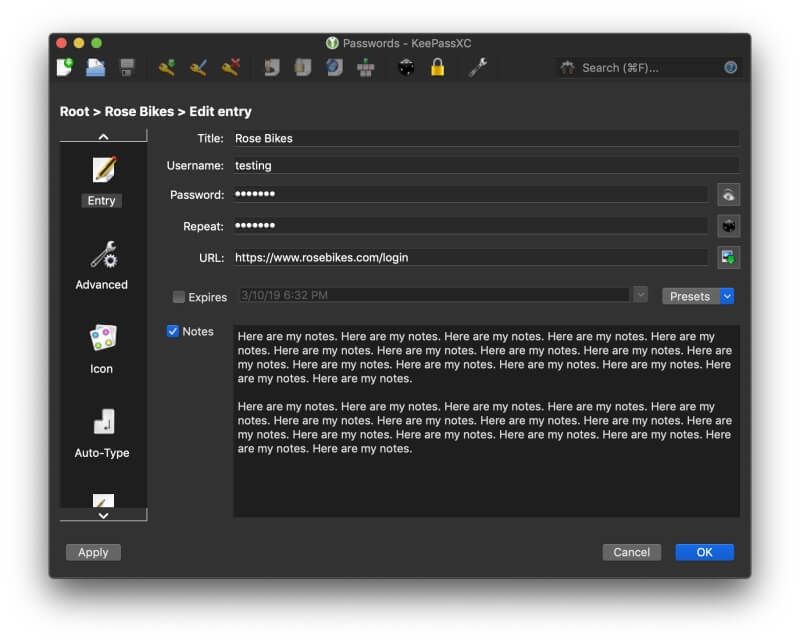The width and height of the screenshot is (800, 643).
Task: Click the Copy URL globe icon
Action: (x=334, y=67)
